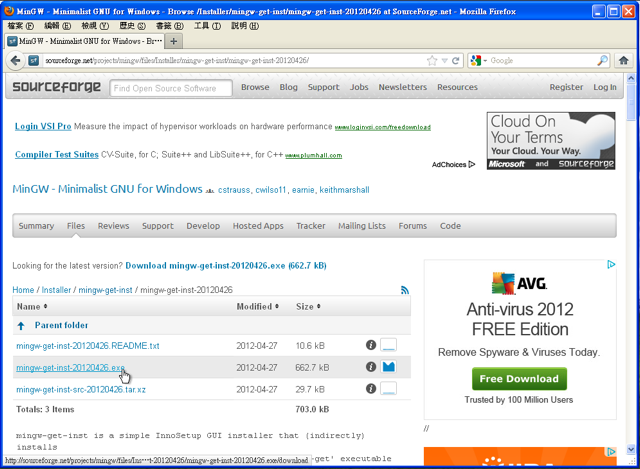Click Browse in SourceForge header
The width and height of the screenshot is (640, 469).
coord(255,87)
